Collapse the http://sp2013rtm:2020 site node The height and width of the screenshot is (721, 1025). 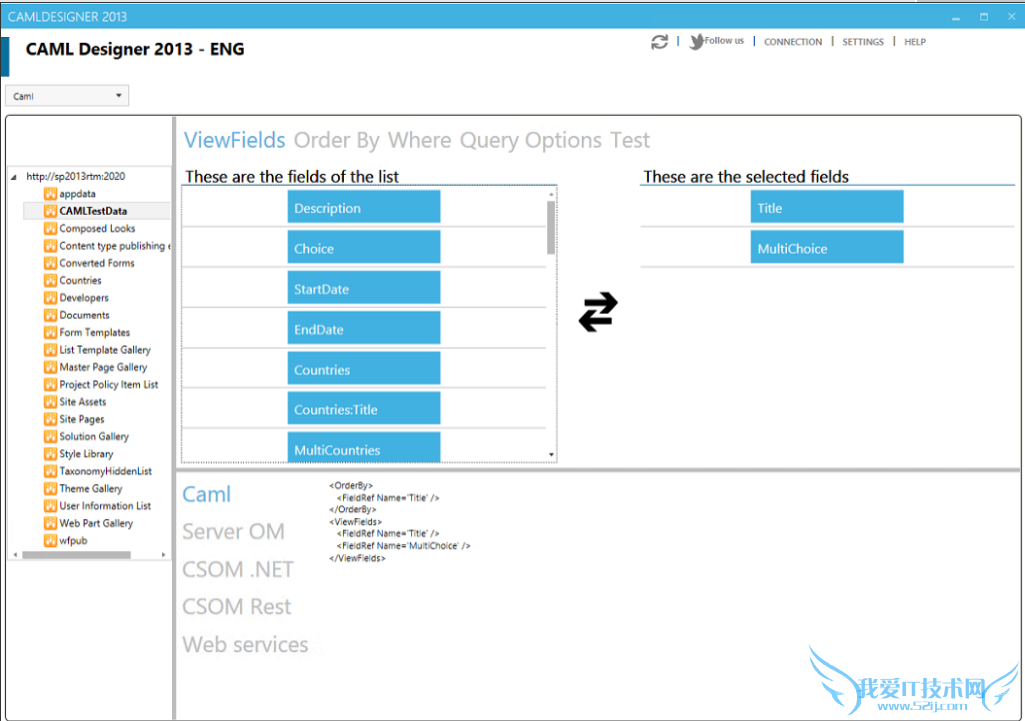(x=14, y=176)
